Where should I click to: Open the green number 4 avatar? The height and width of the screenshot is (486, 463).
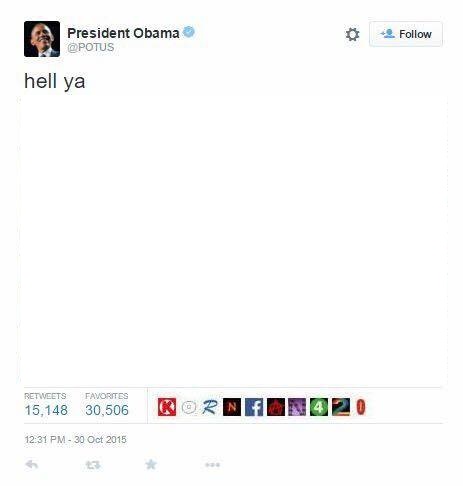coord(319,407)
